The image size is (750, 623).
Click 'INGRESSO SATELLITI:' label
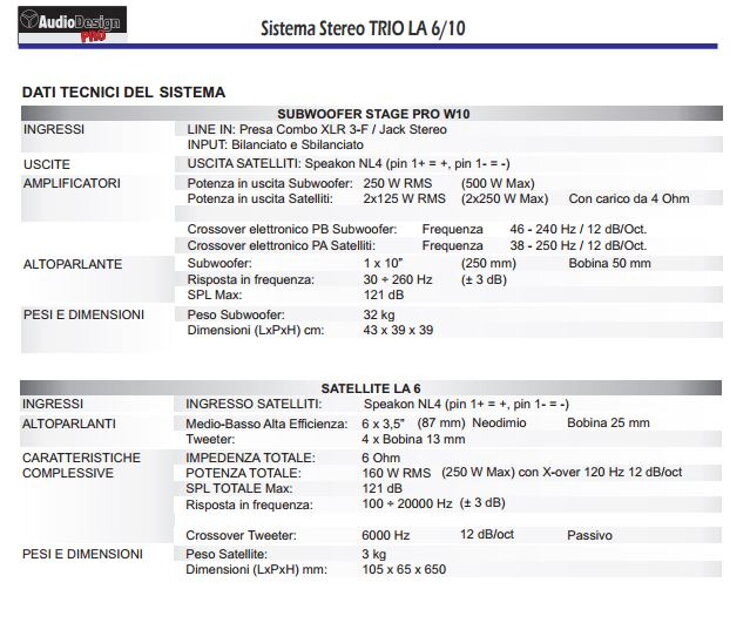click(x=254, y=404)
